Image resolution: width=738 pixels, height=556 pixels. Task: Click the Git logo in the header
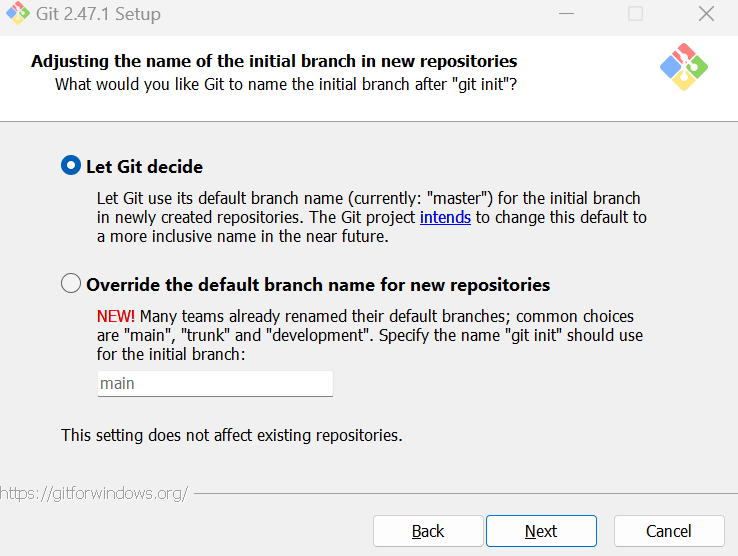[x=684, y=67]
